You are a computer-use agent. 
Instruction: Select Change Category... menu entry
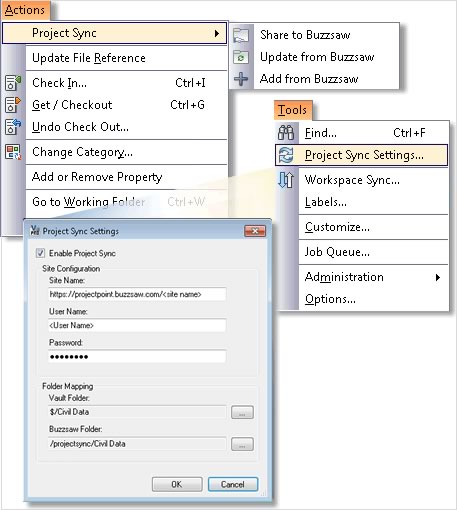click(127, 152)
